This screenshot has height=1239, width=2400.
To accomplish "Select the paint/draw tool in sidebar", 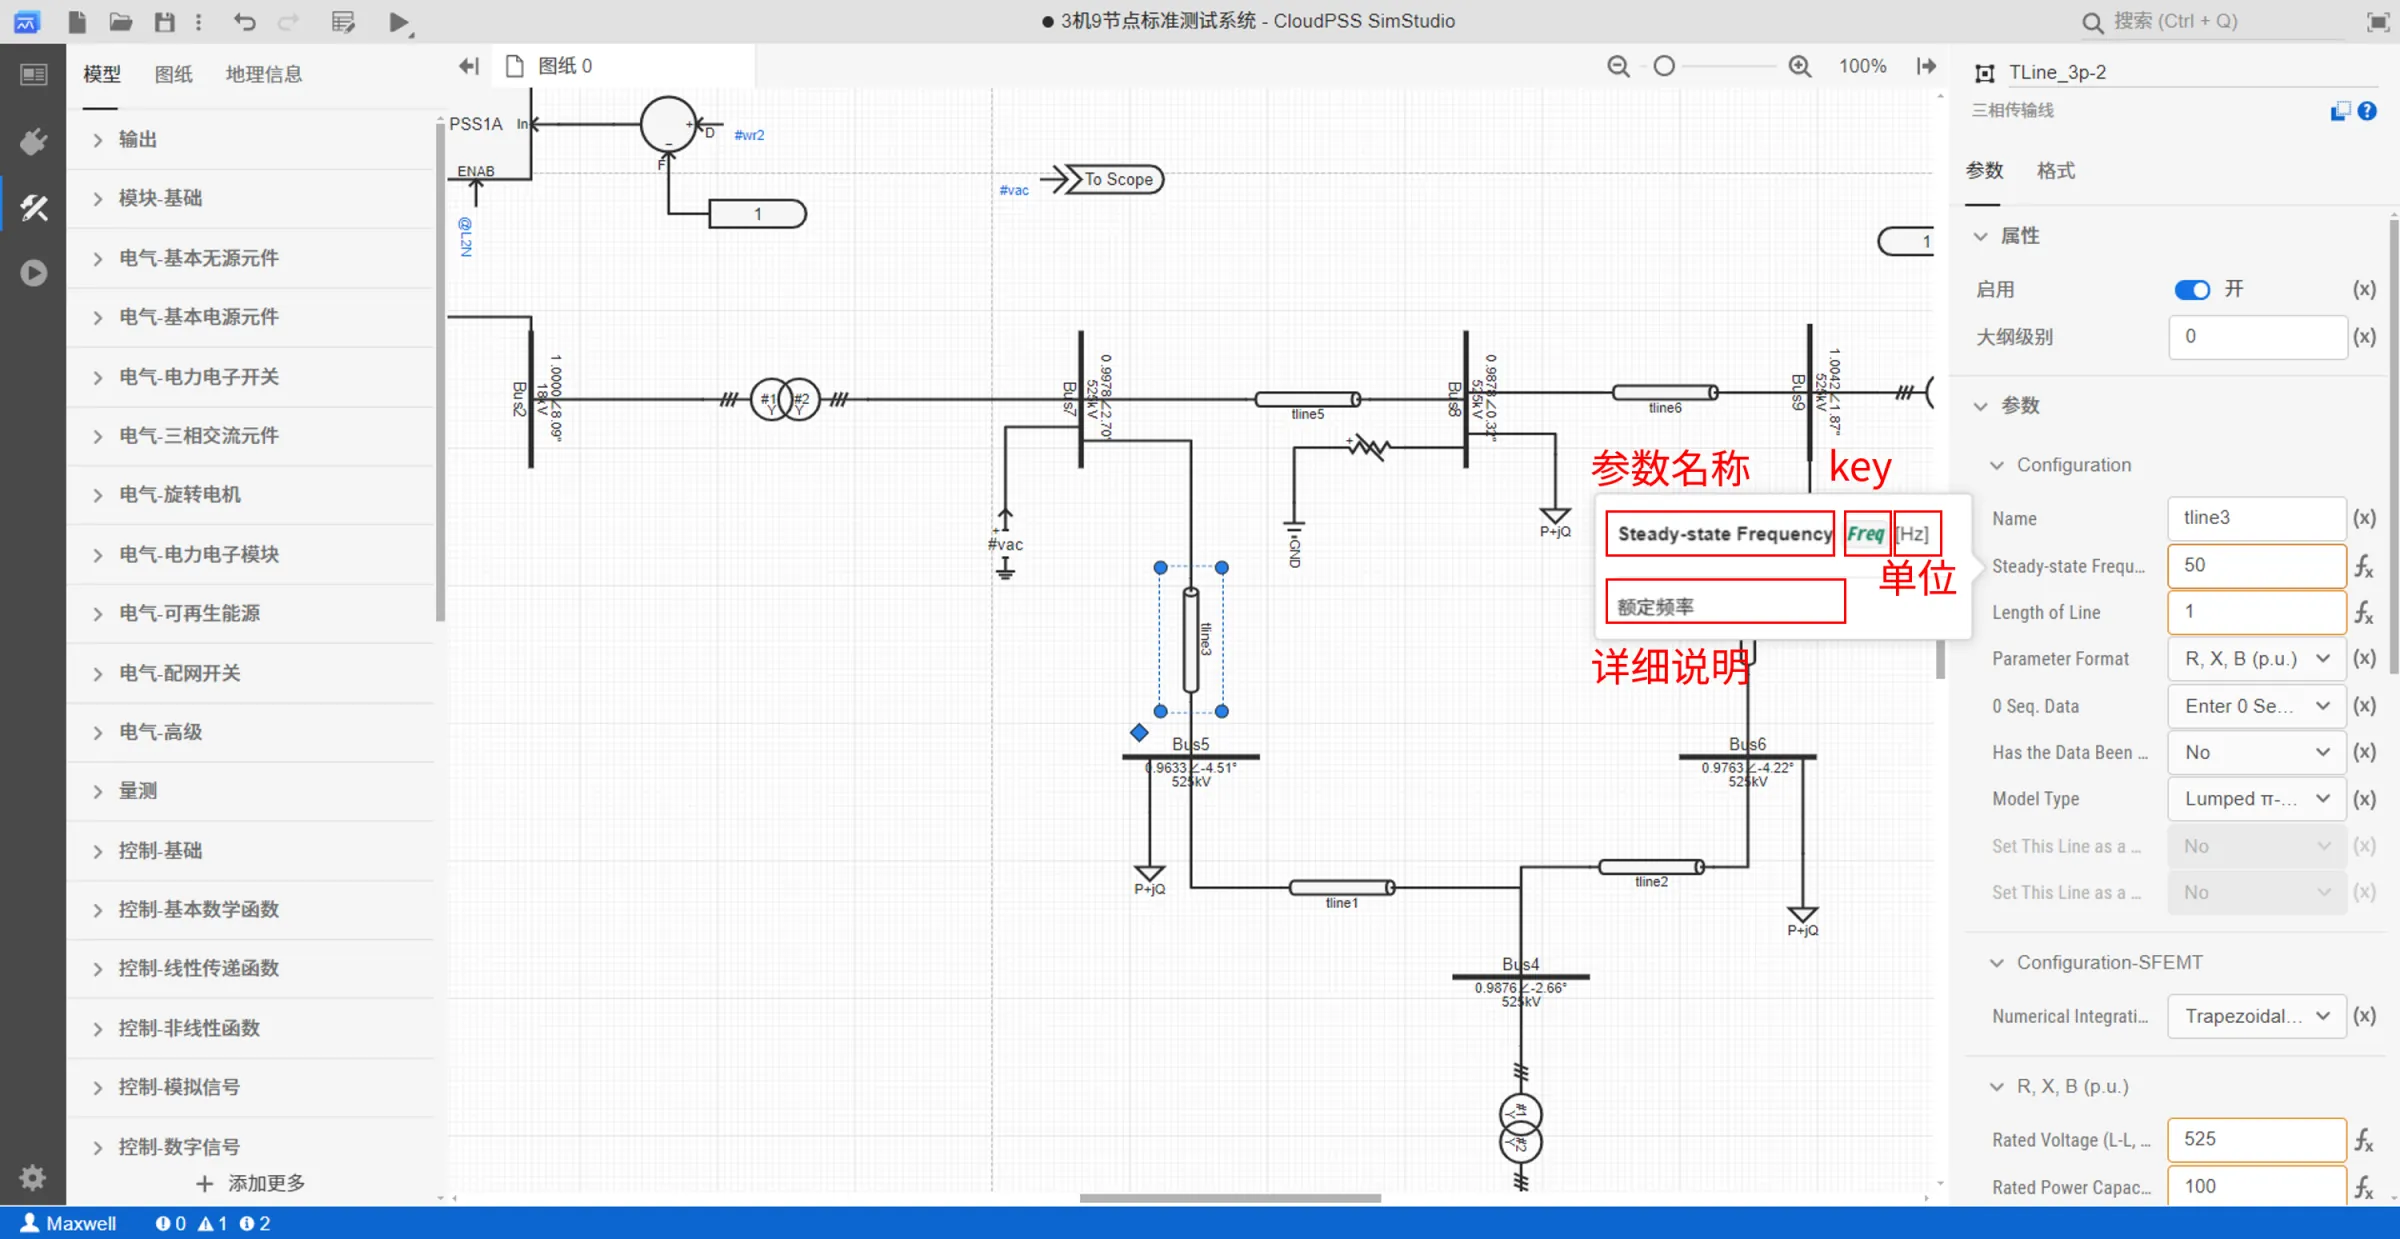I will point(33,207).
